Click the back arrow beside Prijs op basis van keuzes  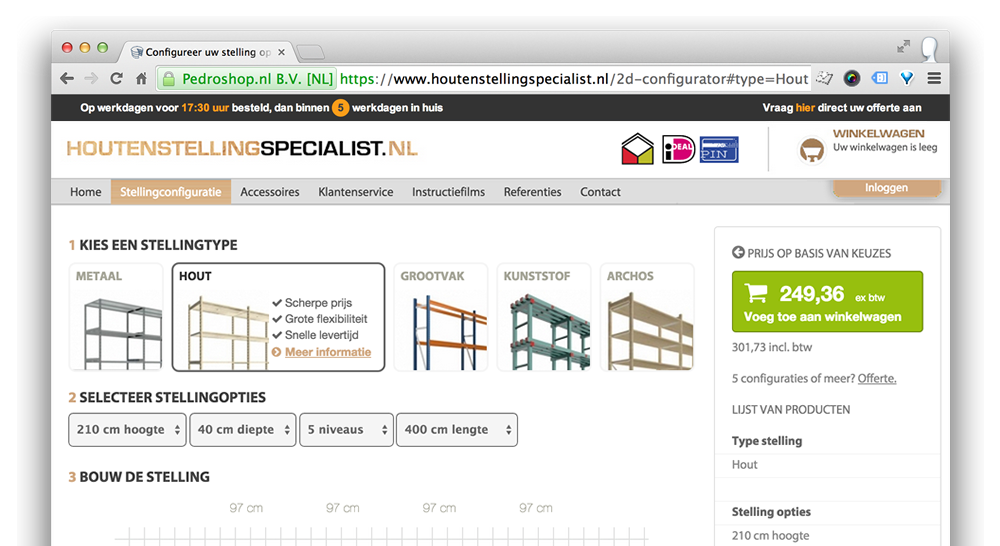tap(738, 253)
